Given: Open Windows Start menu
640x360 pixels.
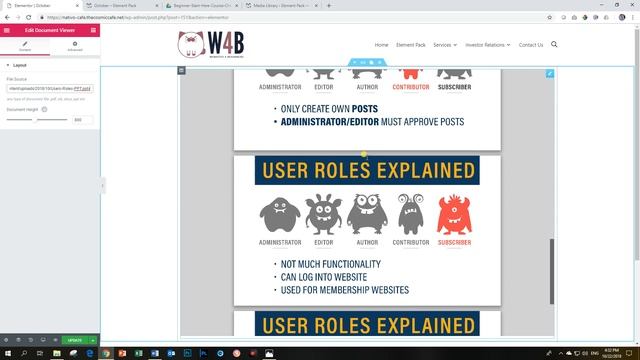Looking at the screenshot, I should pos(7,353).
